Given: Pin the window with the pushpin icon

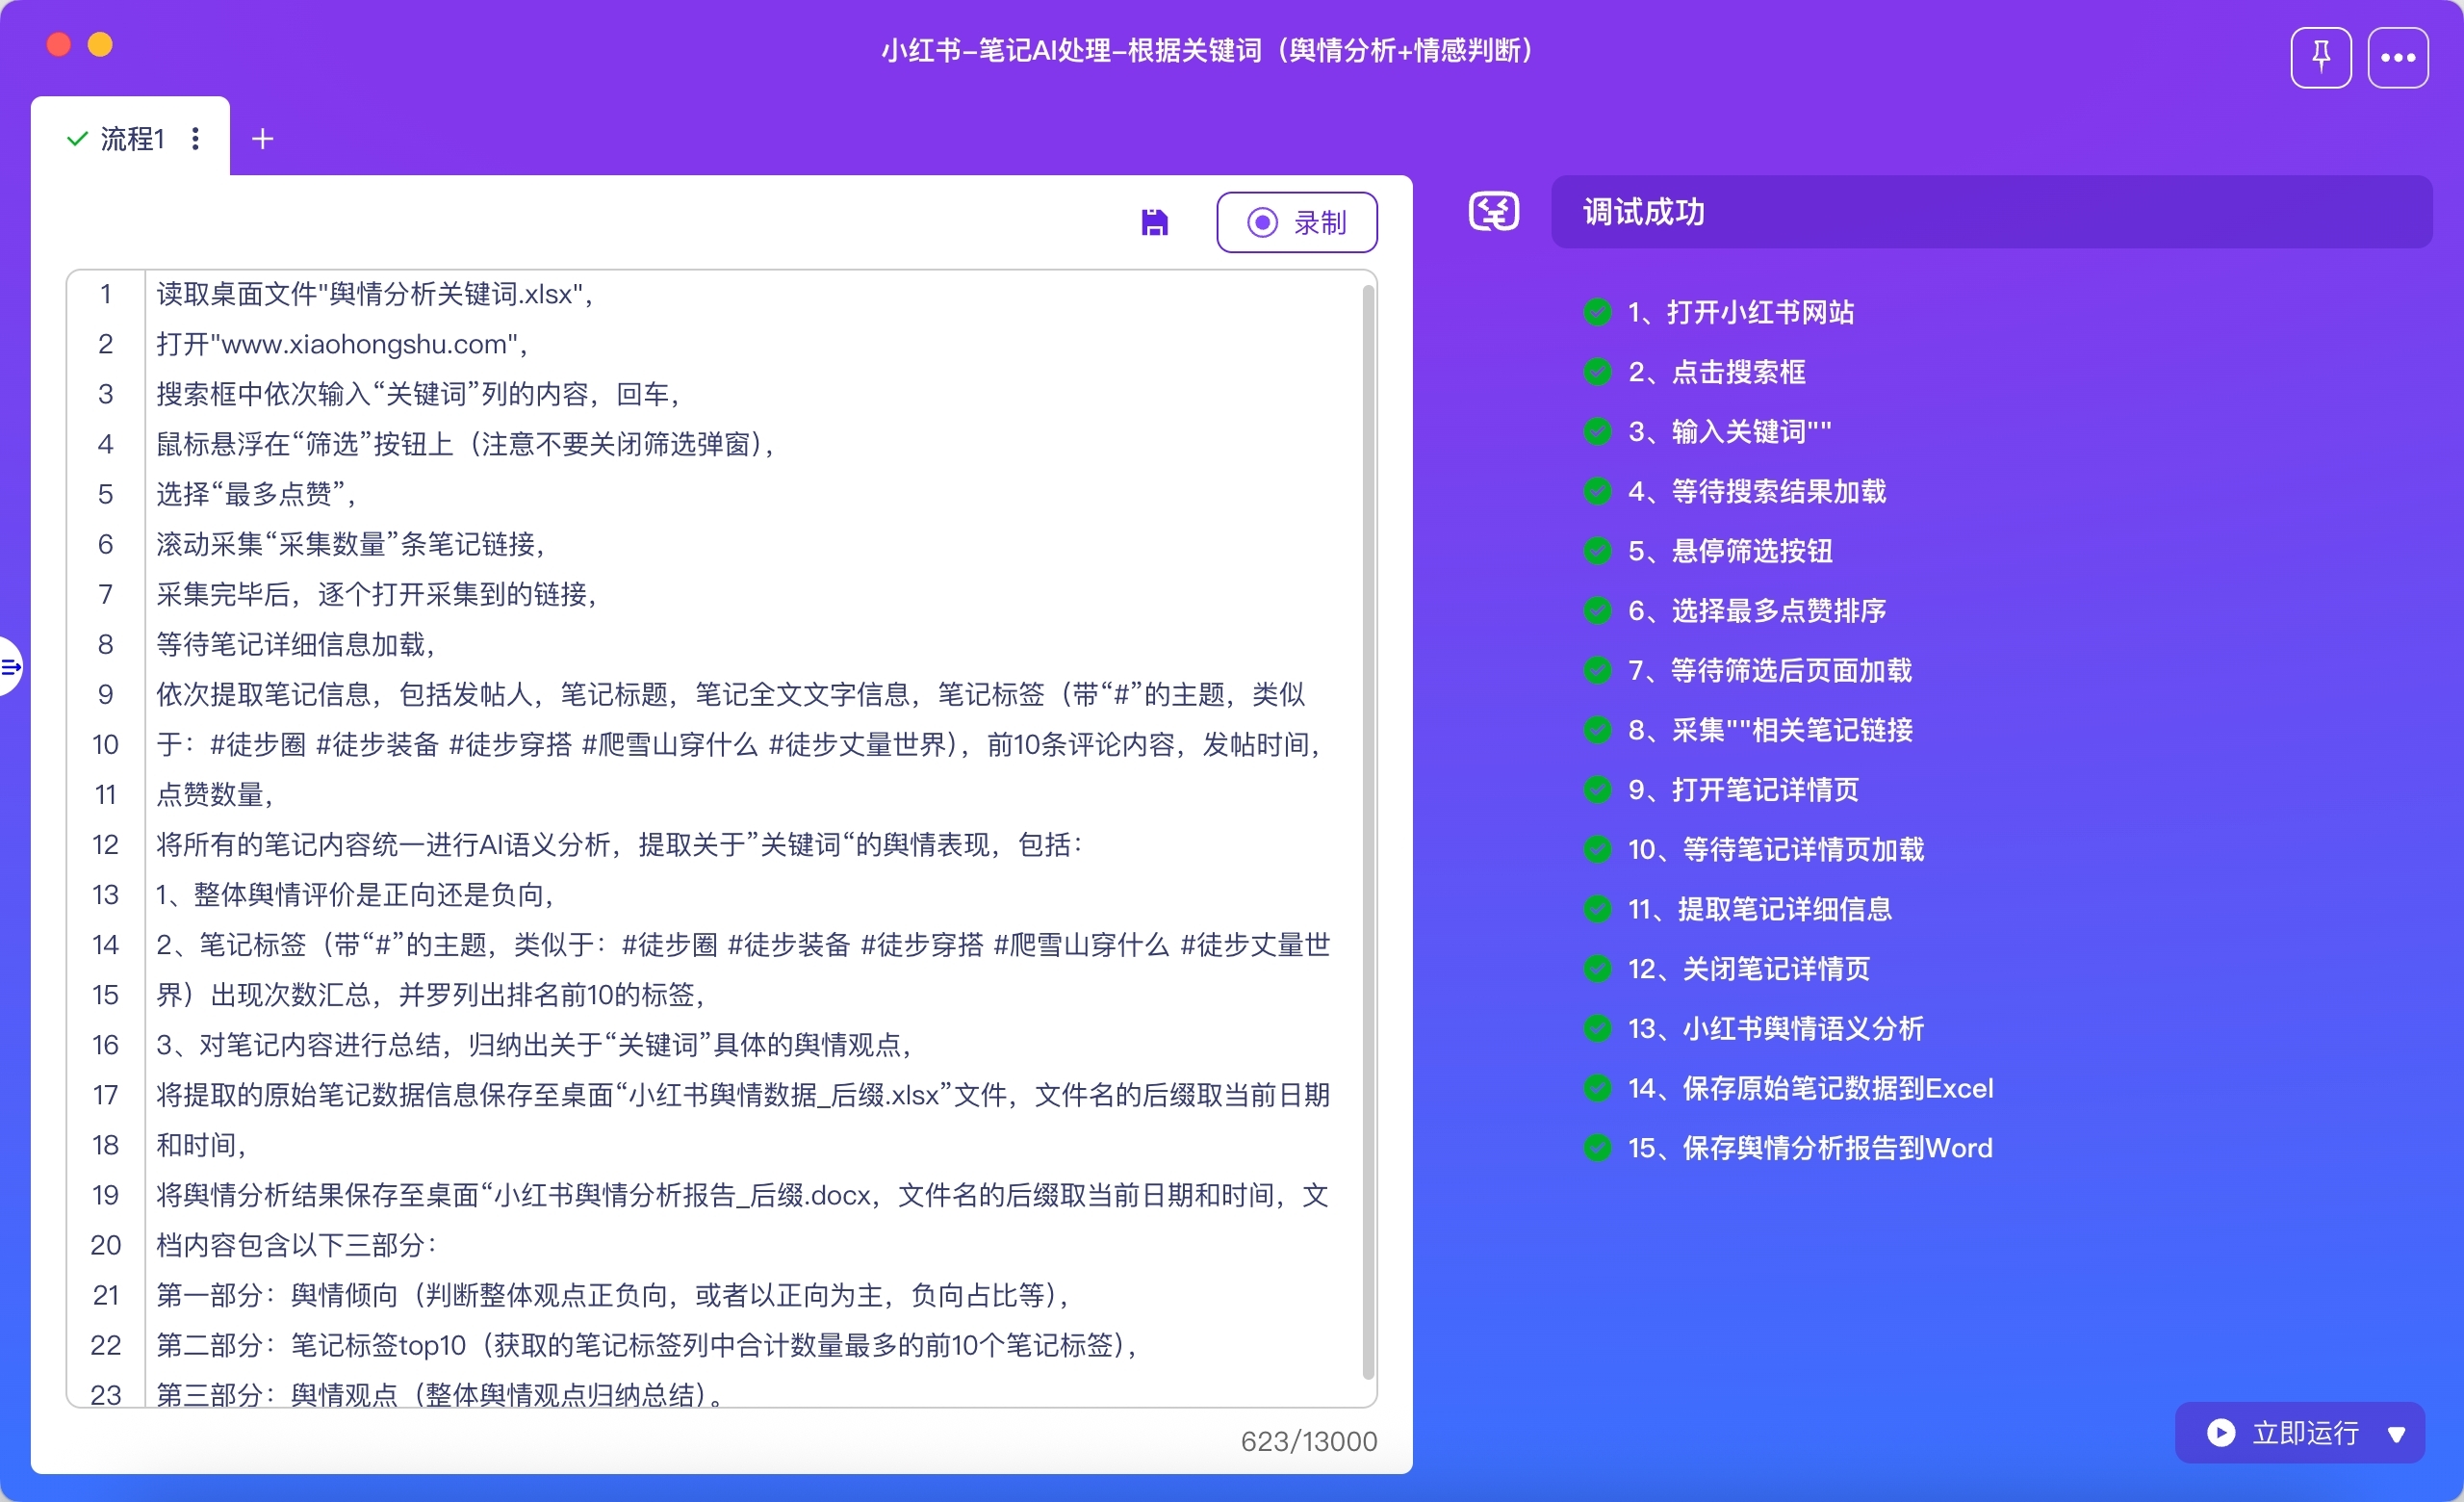Looking at the screenshot, I should (2320, 57).
